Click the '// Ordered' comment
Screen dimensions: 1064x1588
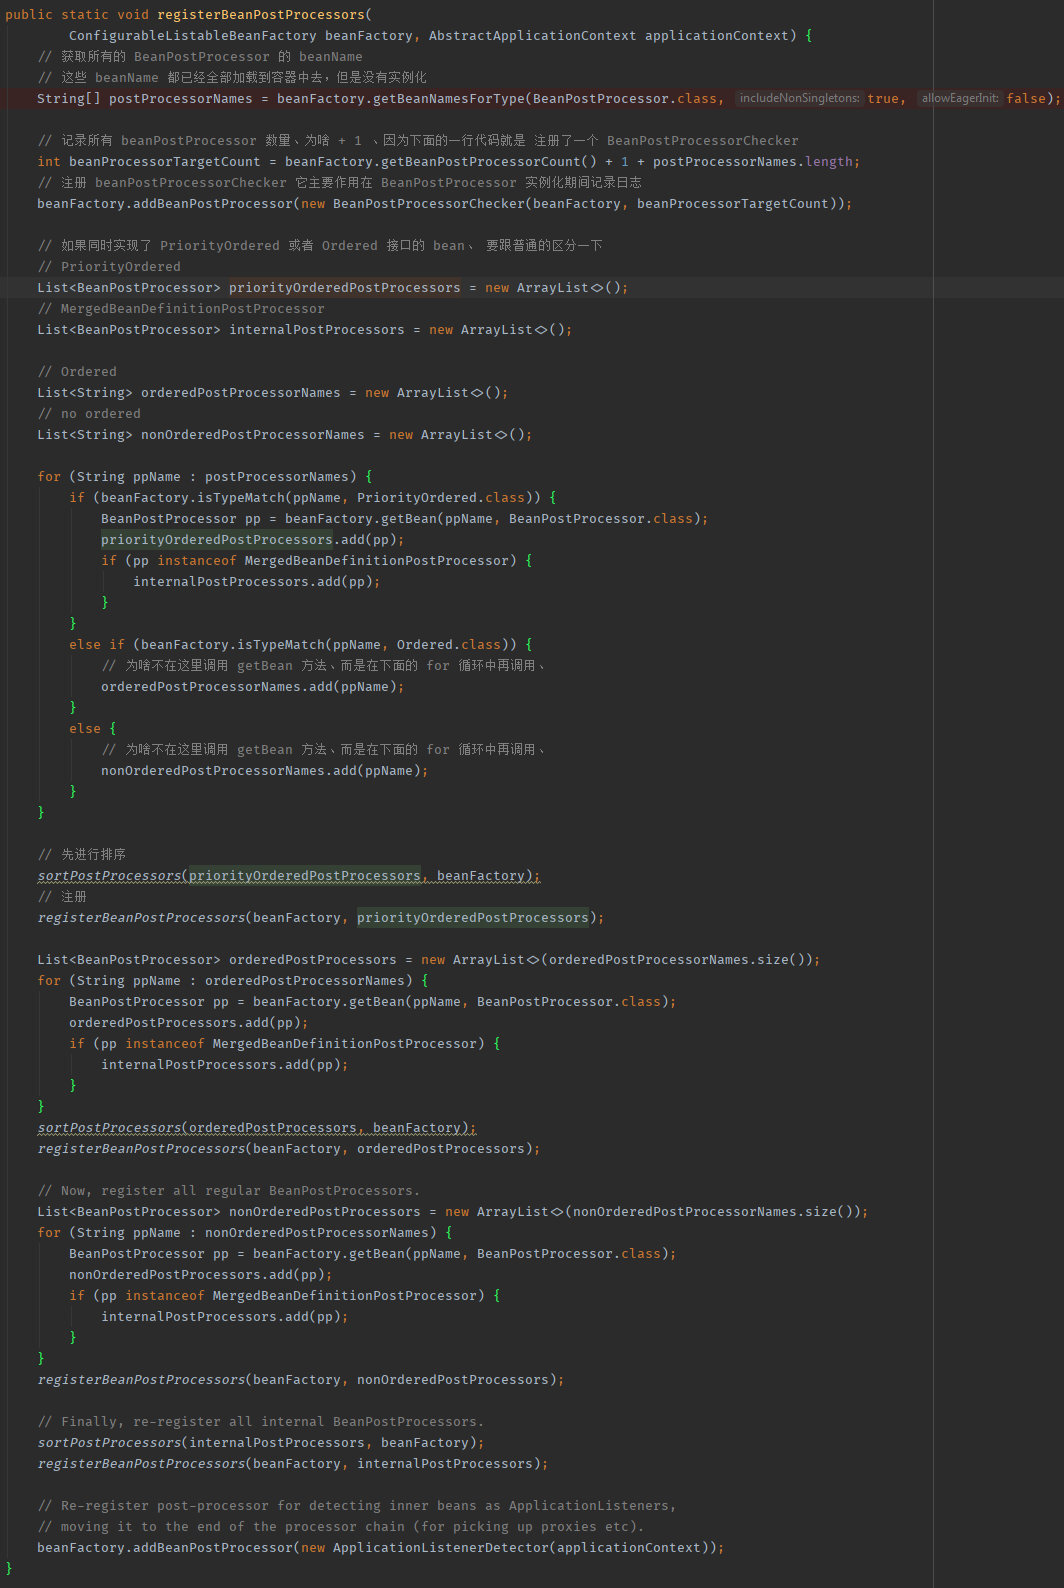[77, 371]
